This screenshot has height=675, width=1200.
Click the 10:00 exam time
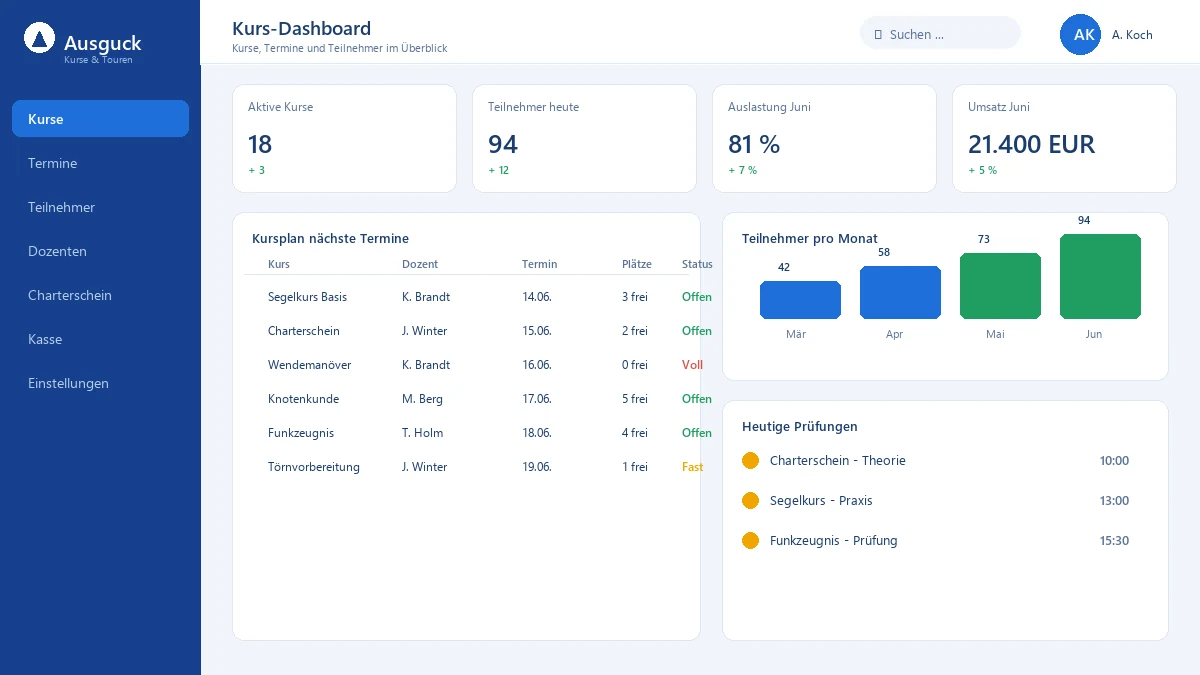1114,461
